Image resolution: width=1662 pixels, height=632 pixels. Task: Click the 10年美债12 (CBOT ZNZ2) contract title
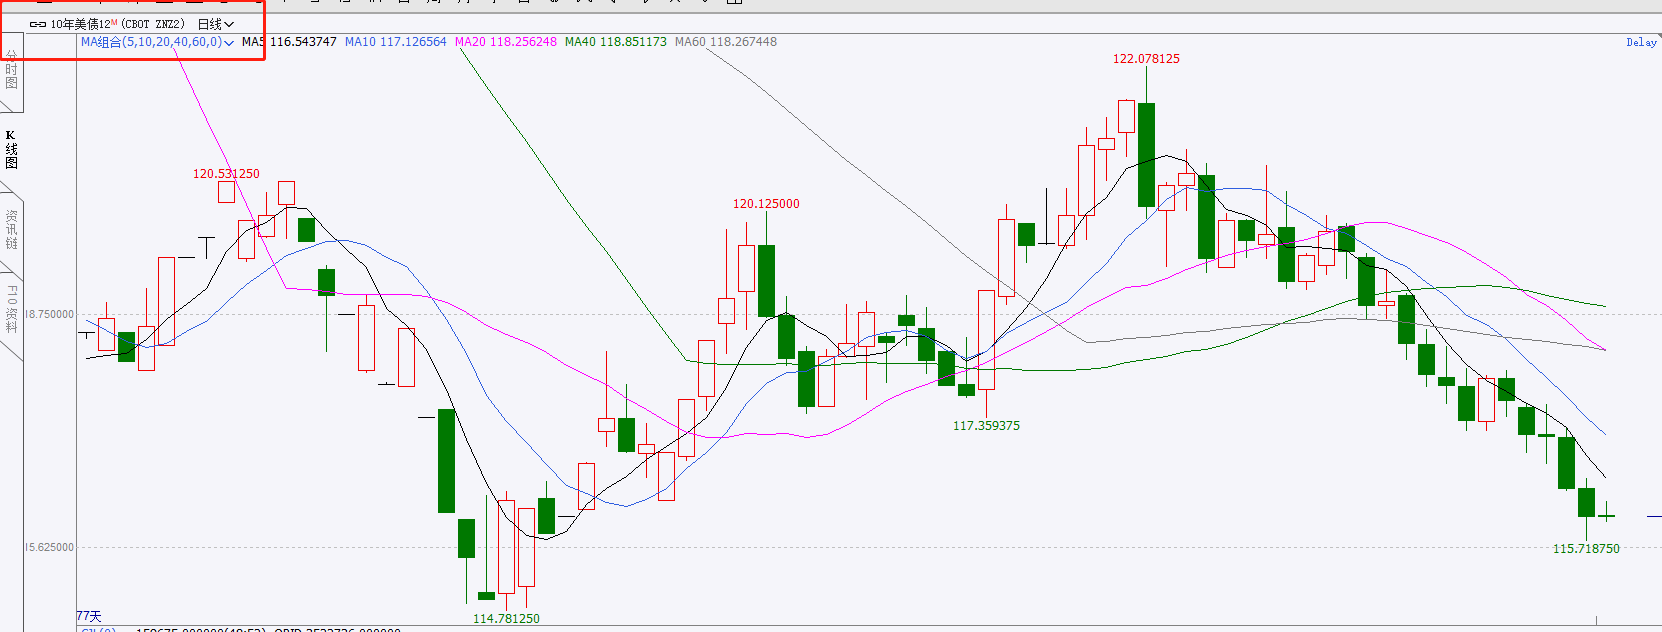click(x=117, y=24)
